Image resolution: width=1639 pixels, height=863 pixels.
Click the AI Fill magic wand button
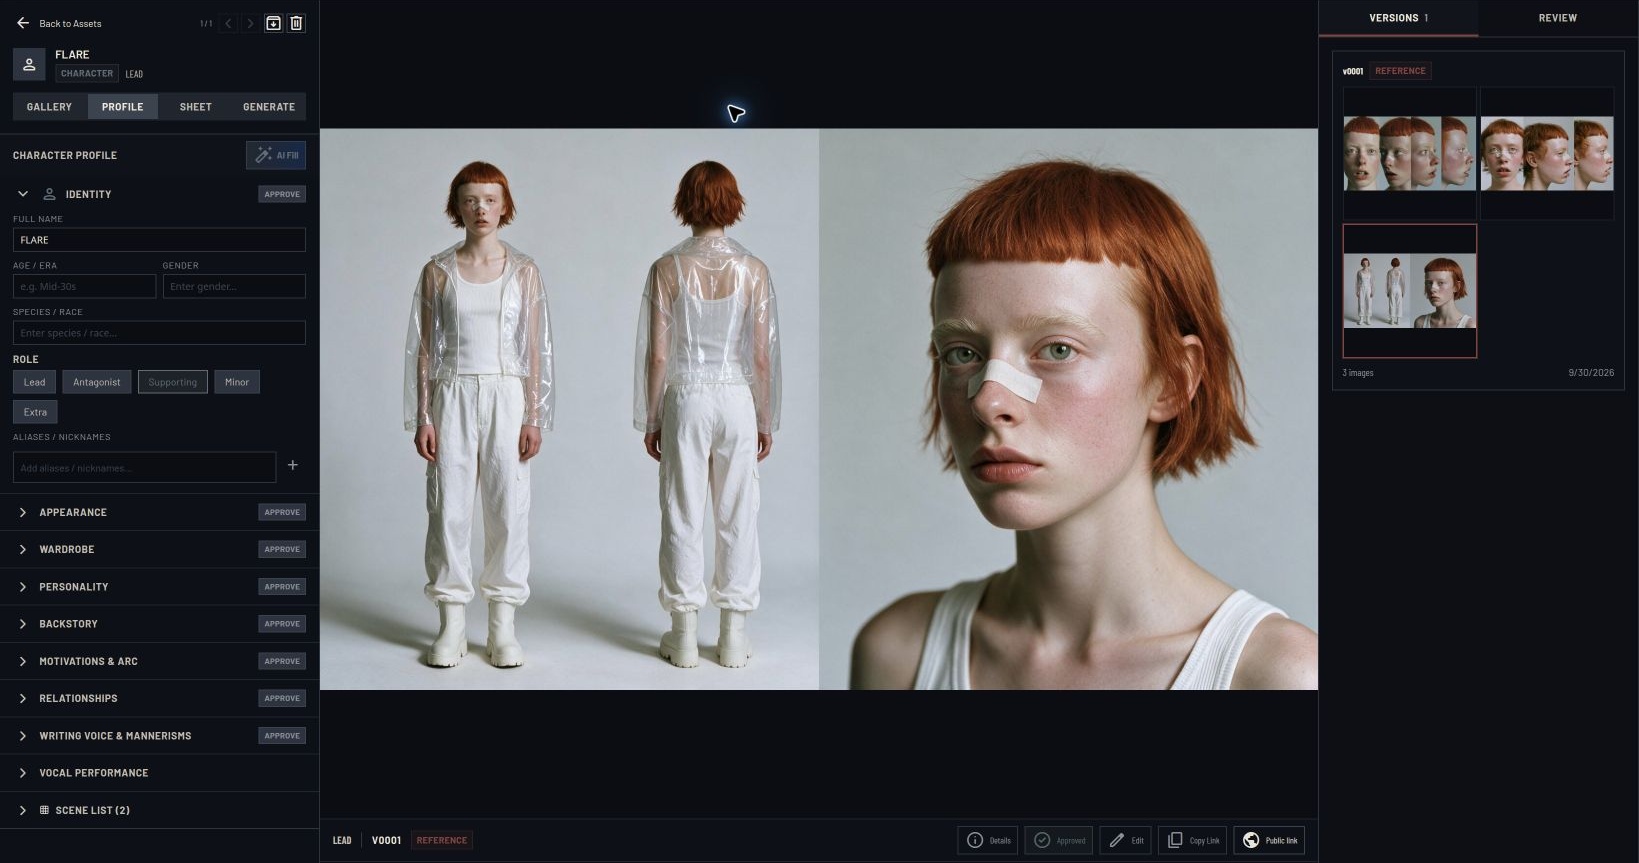[276, 155]
